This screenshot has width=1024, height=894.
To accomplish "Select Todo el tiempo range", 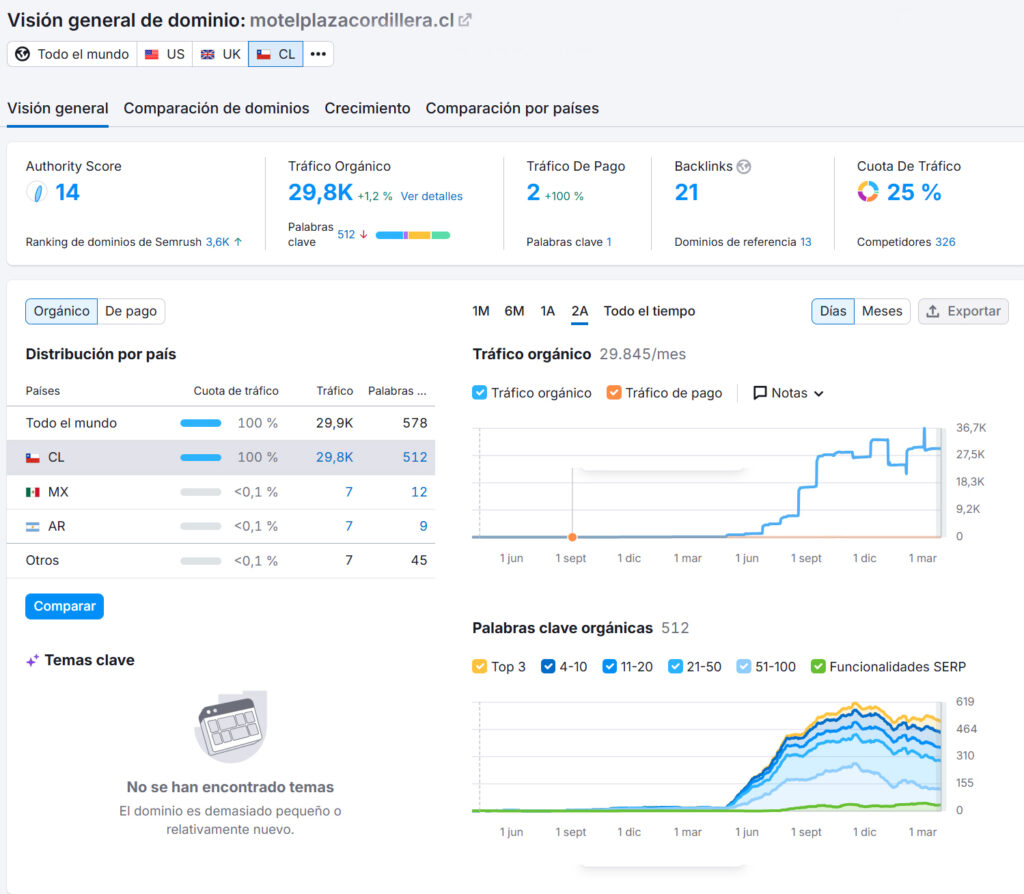I will [649, 311].
